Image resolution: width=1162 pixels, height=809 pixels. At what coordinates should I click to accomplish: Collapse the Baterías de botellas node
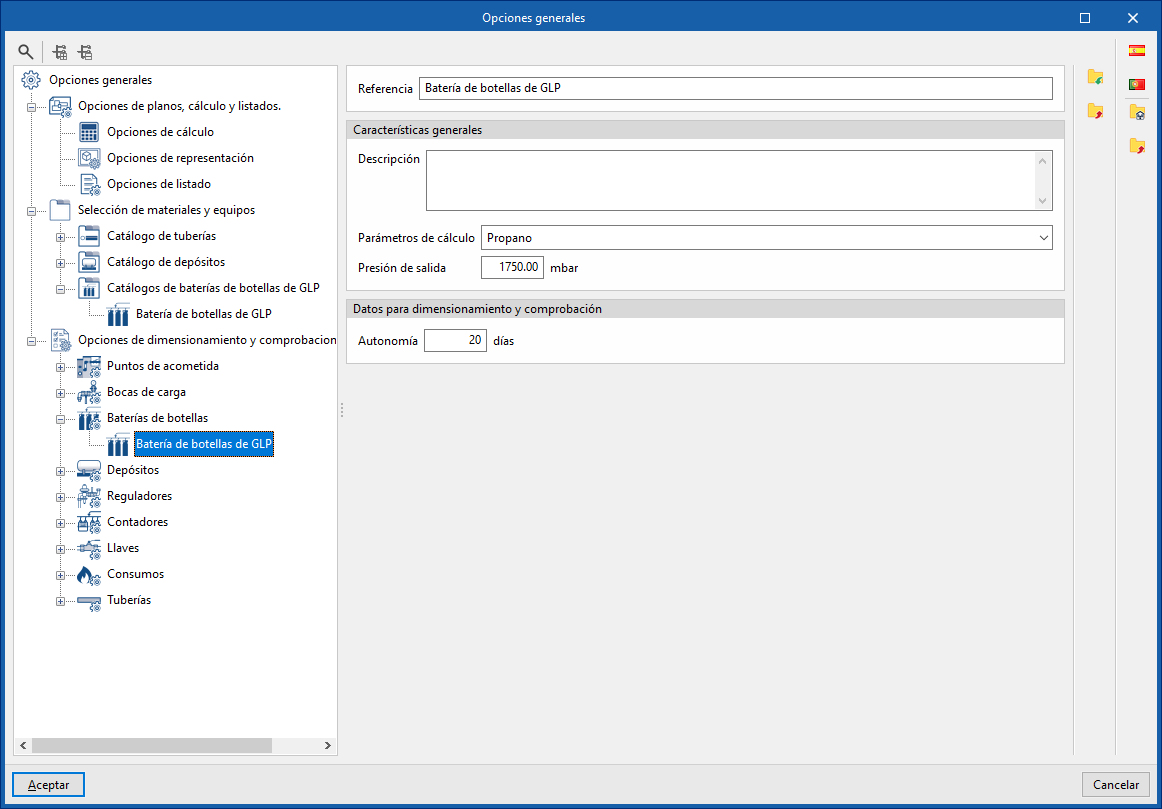point(61,419)
